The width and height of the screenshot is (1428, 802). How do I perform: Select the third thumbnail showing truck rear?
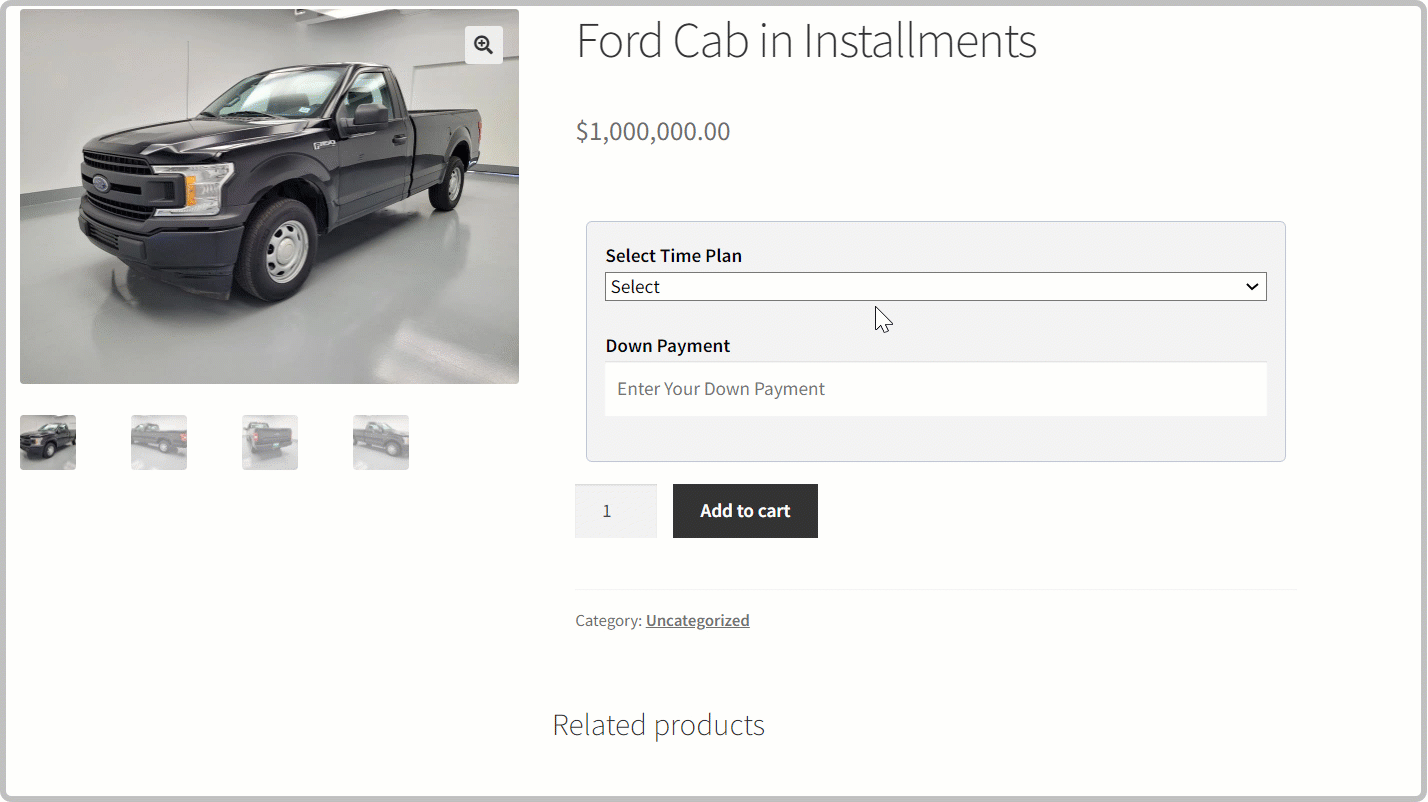270,442
